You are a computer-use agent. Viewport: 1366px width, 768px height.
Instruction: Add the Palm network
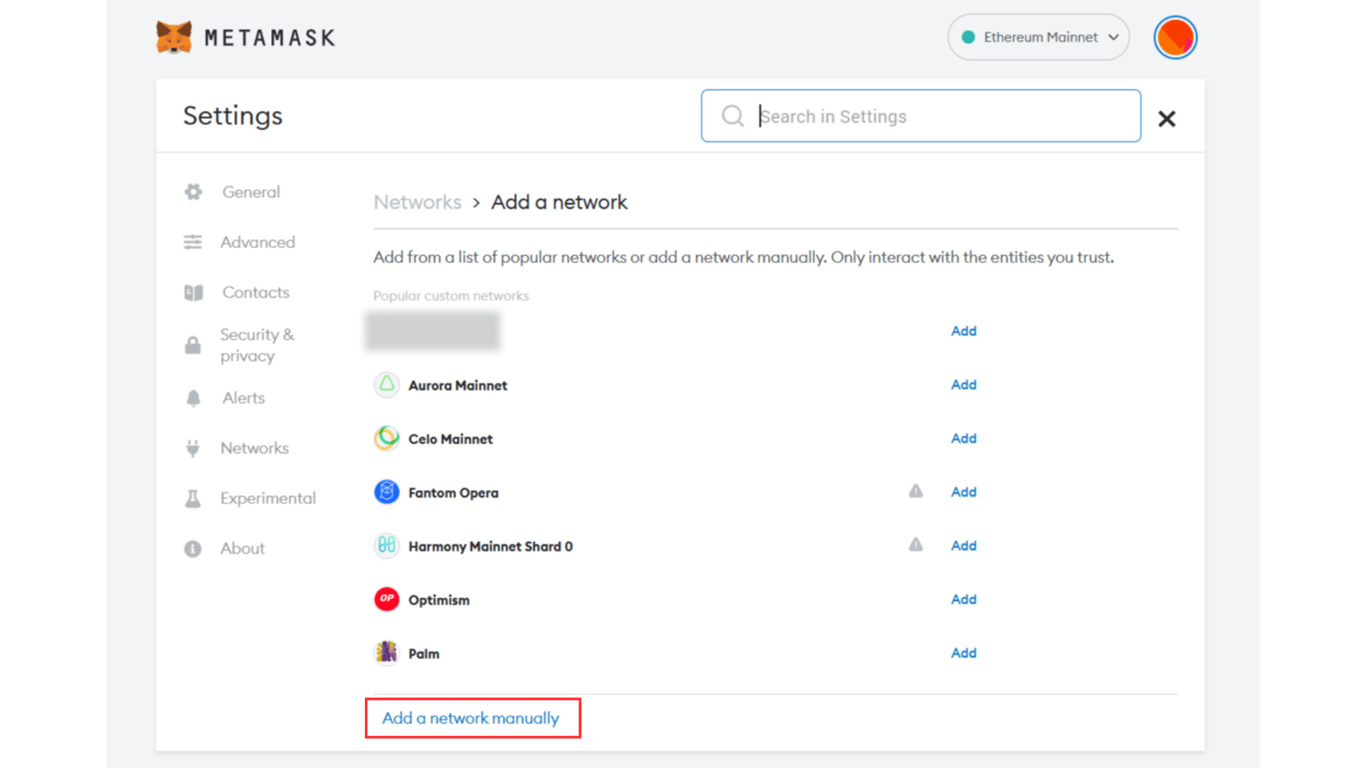click(963, 653)
